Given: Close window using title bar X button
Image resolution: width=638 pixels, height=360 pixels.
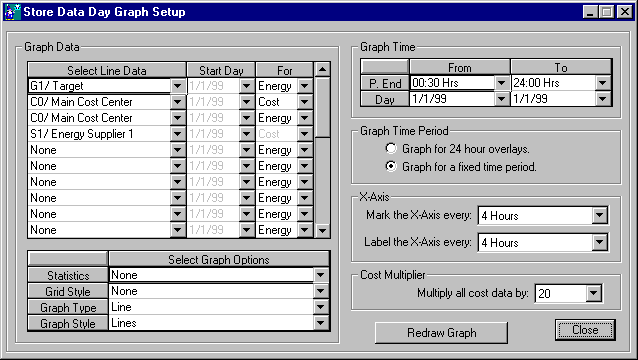Looking at the screenshot, I should pos(624,11).
